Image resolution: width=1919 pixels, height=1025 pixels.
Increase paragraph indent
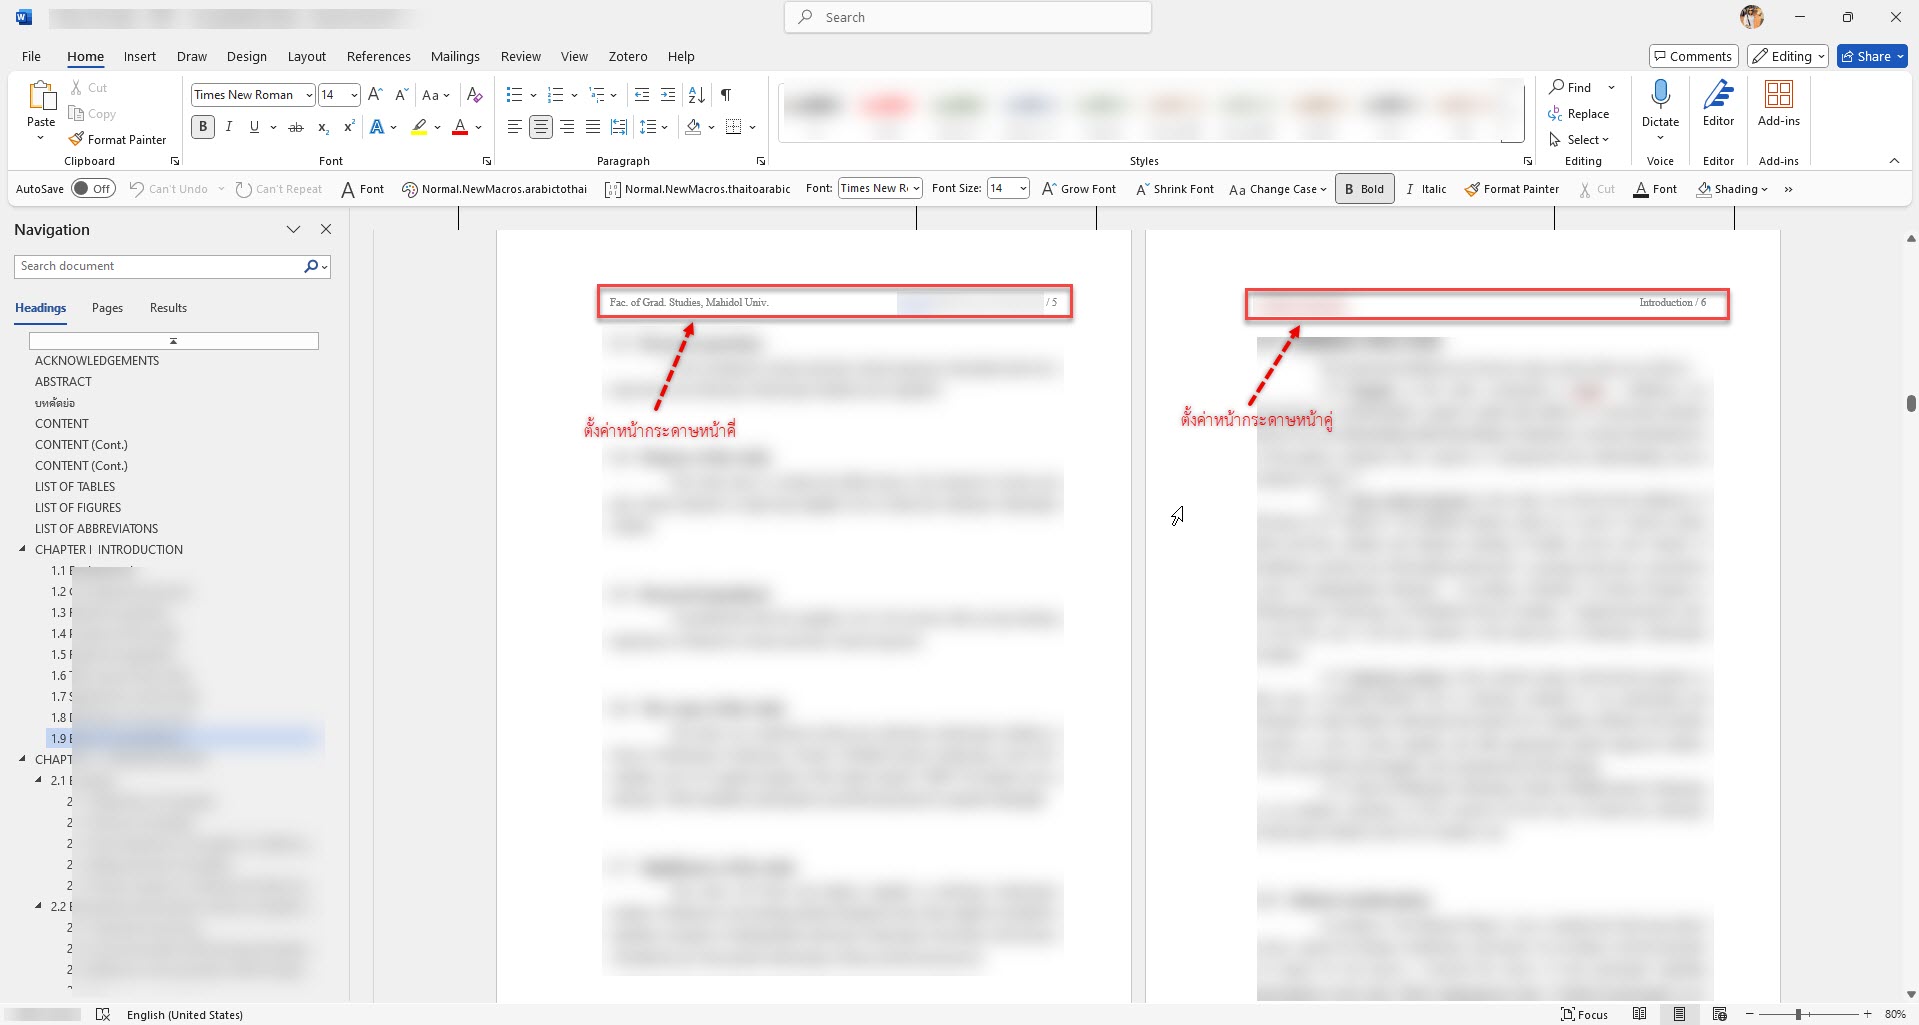coord(668,95)
